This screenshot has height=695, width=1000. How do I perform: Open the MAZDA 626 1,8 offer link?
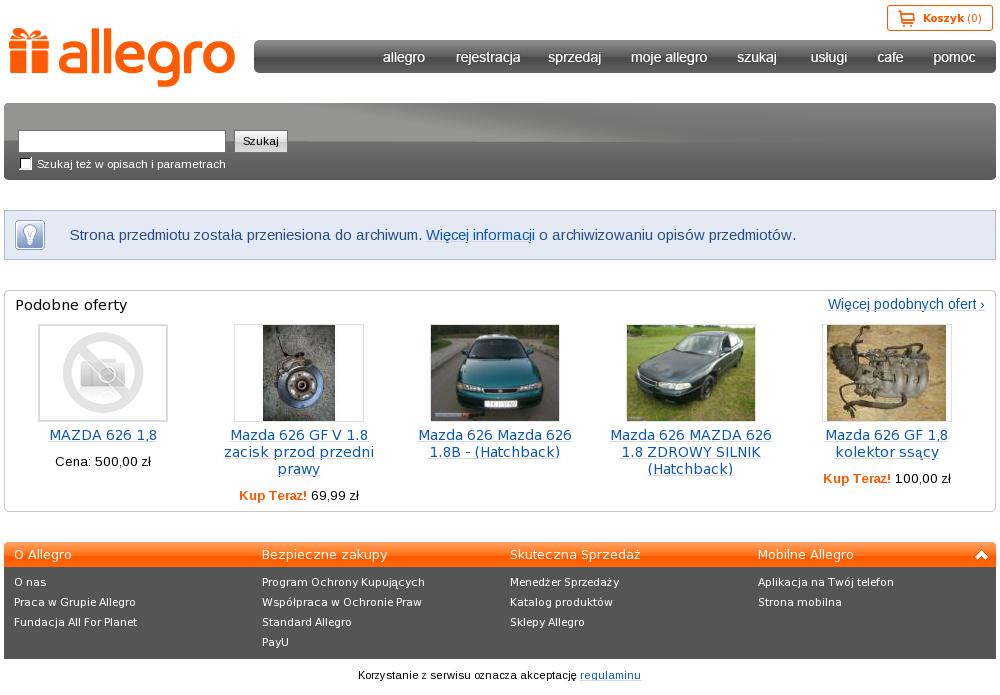103,435
